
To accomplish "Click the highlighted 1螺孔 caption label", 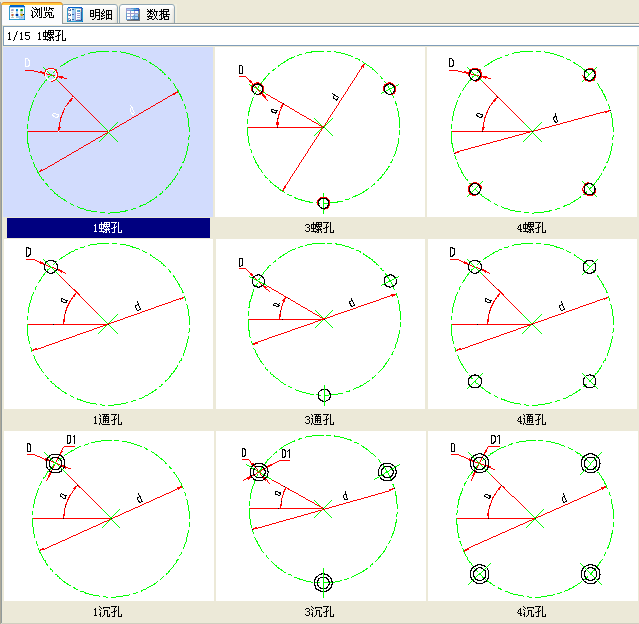I will click(108, 228).
